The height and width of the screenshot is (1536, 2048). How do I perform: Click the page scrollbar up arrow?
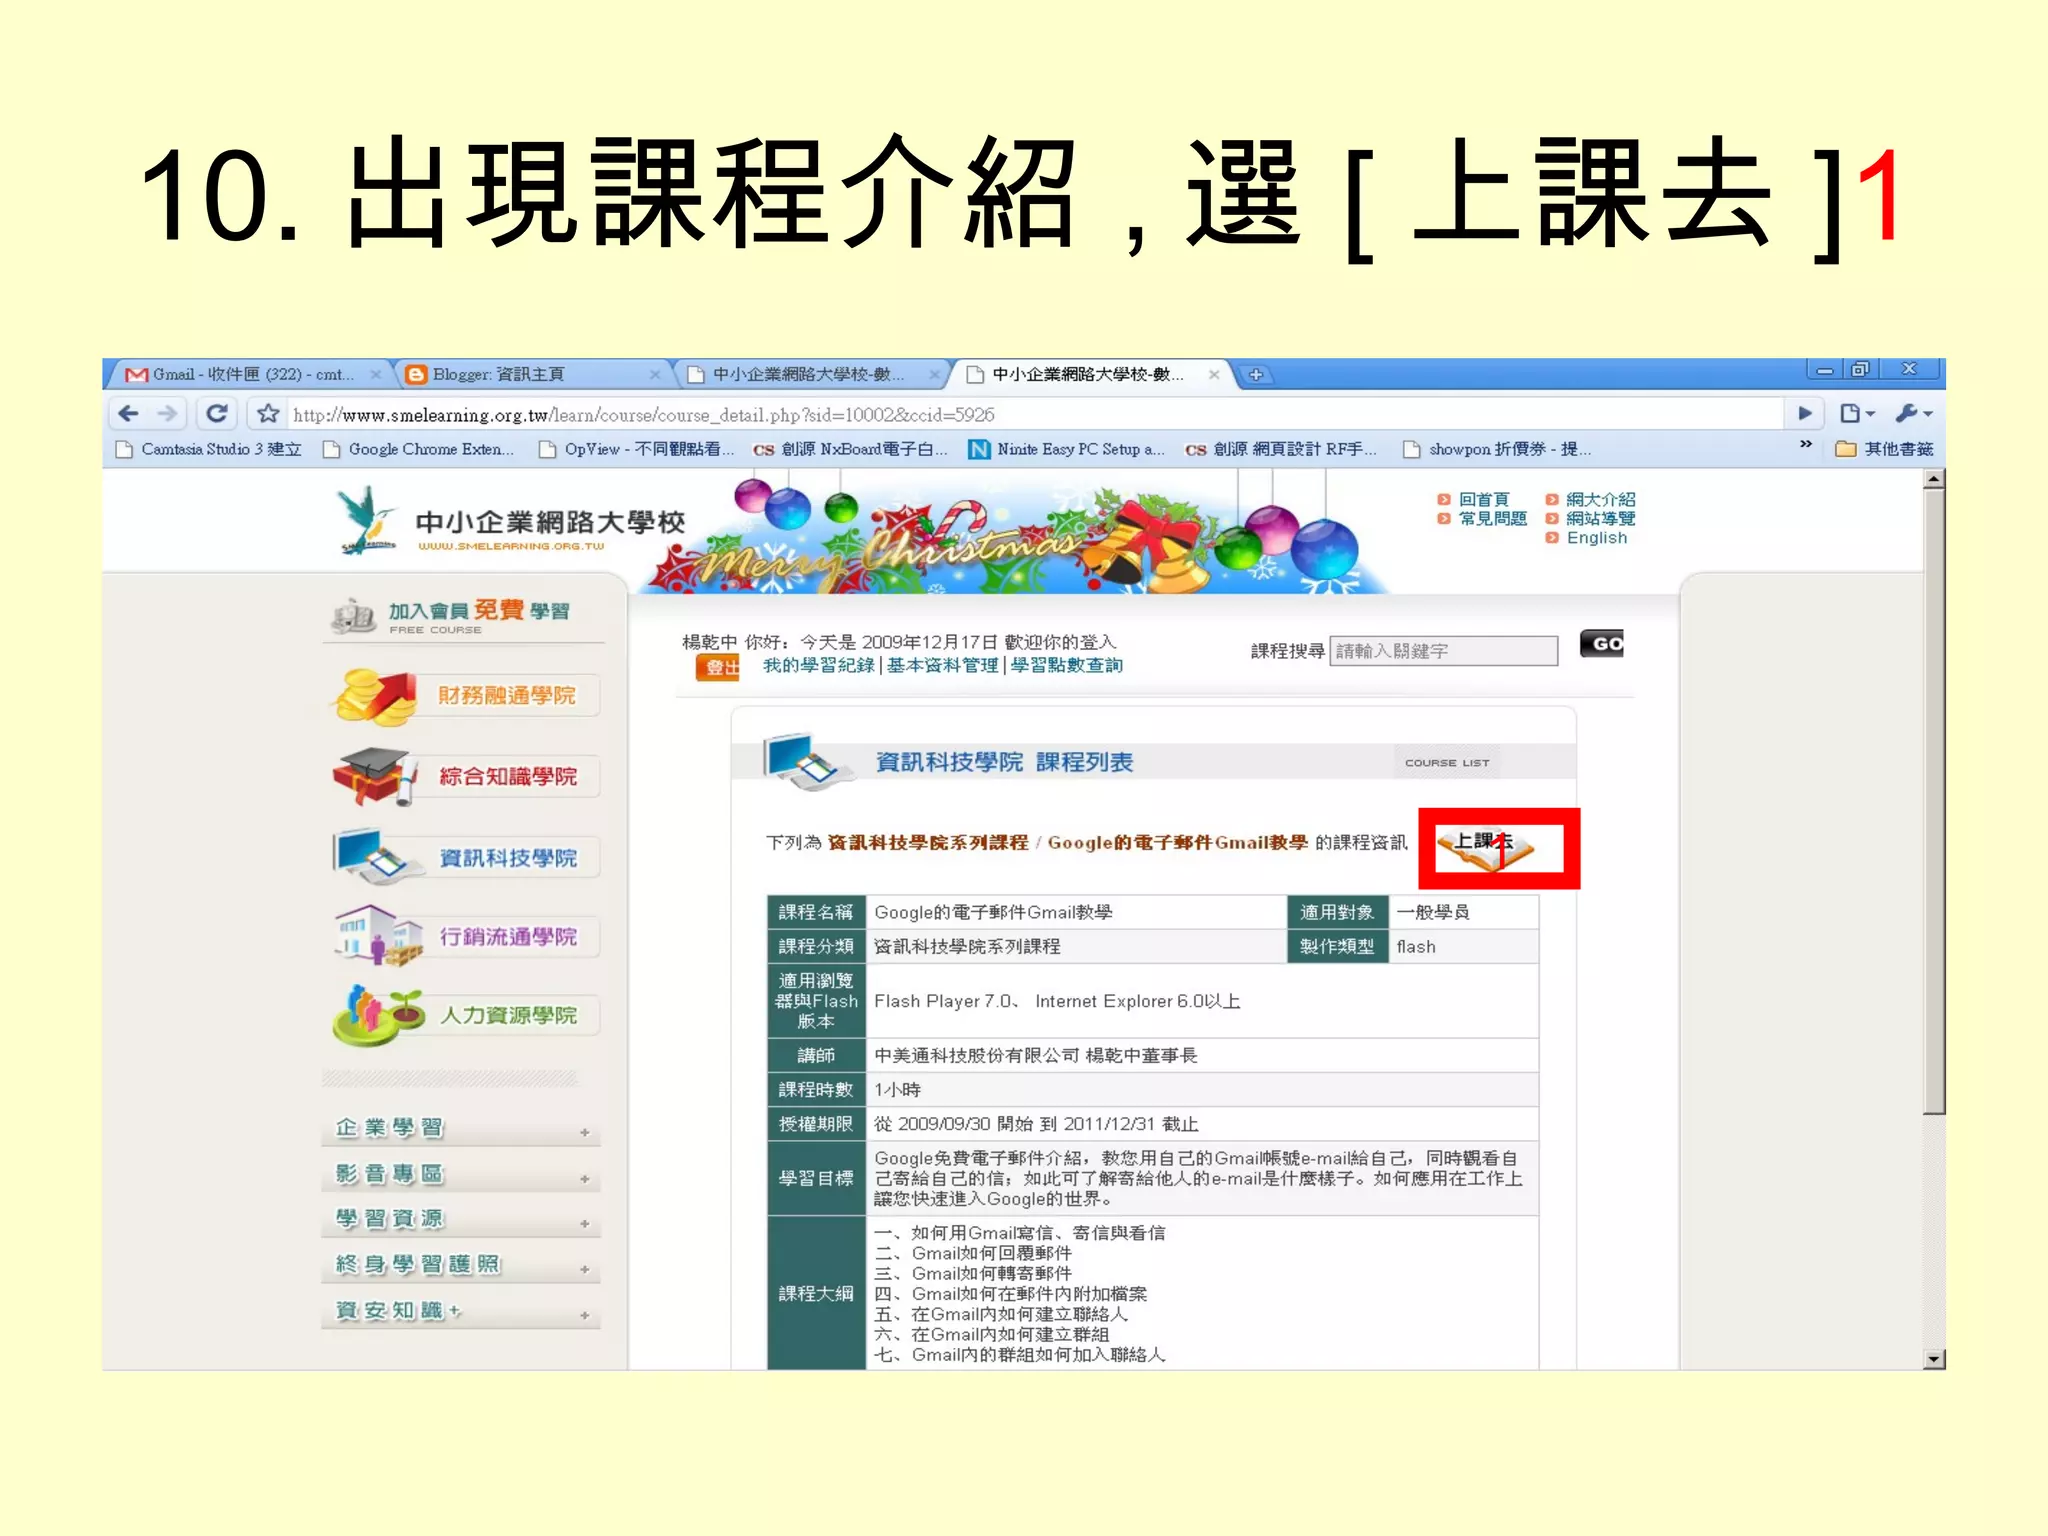[x=1934, y=479]
